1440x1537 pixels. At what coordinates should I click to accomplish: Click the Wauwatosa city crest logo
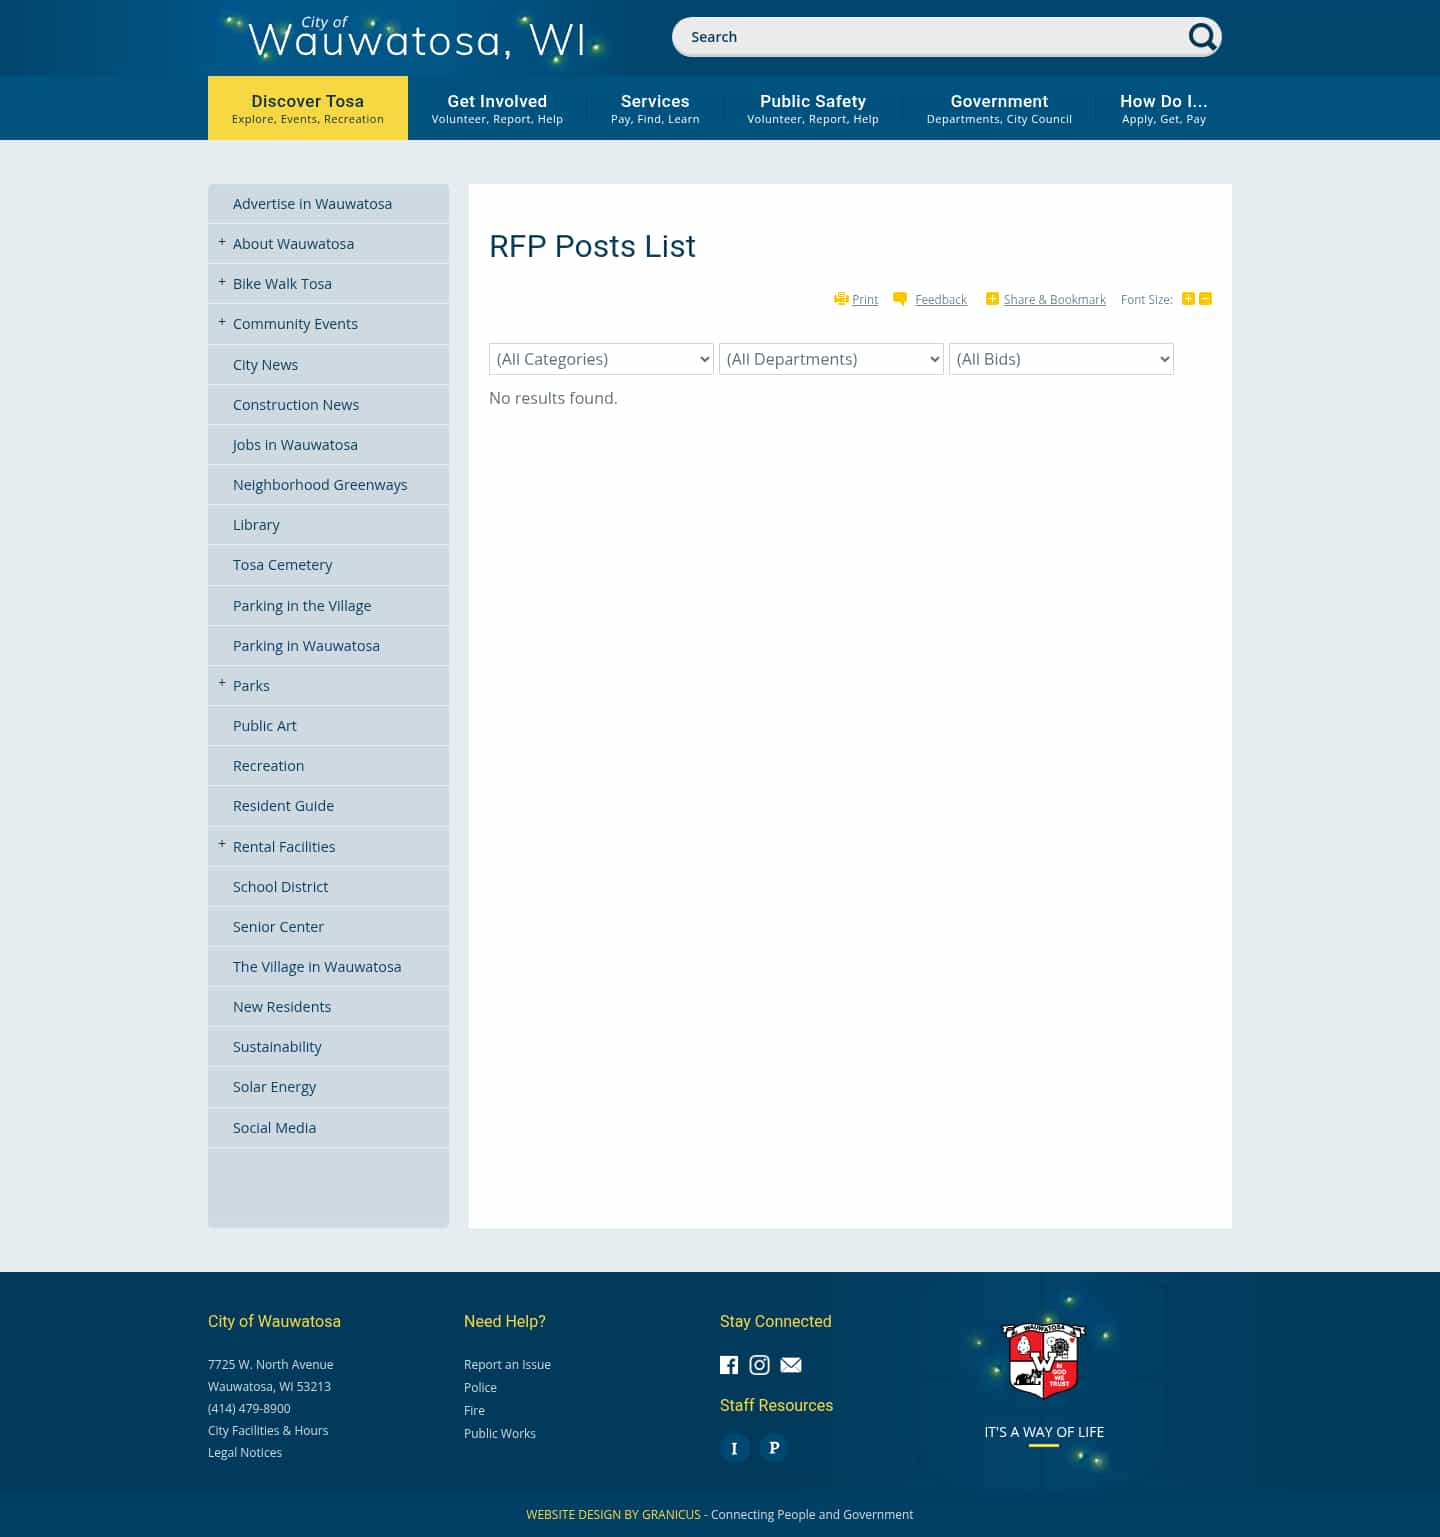tap(1044, 1360)
